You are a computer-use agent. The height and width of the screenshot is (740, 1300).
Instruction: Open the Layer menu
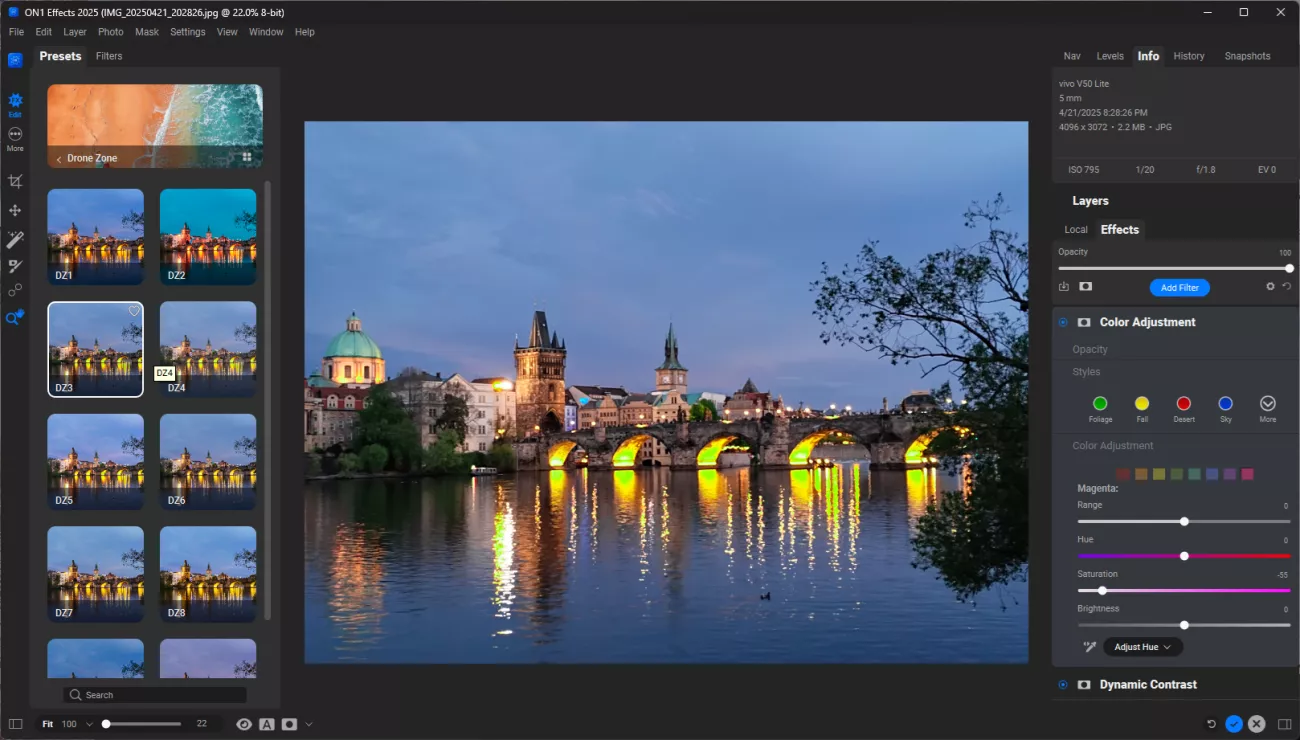[x=75, y=32]
